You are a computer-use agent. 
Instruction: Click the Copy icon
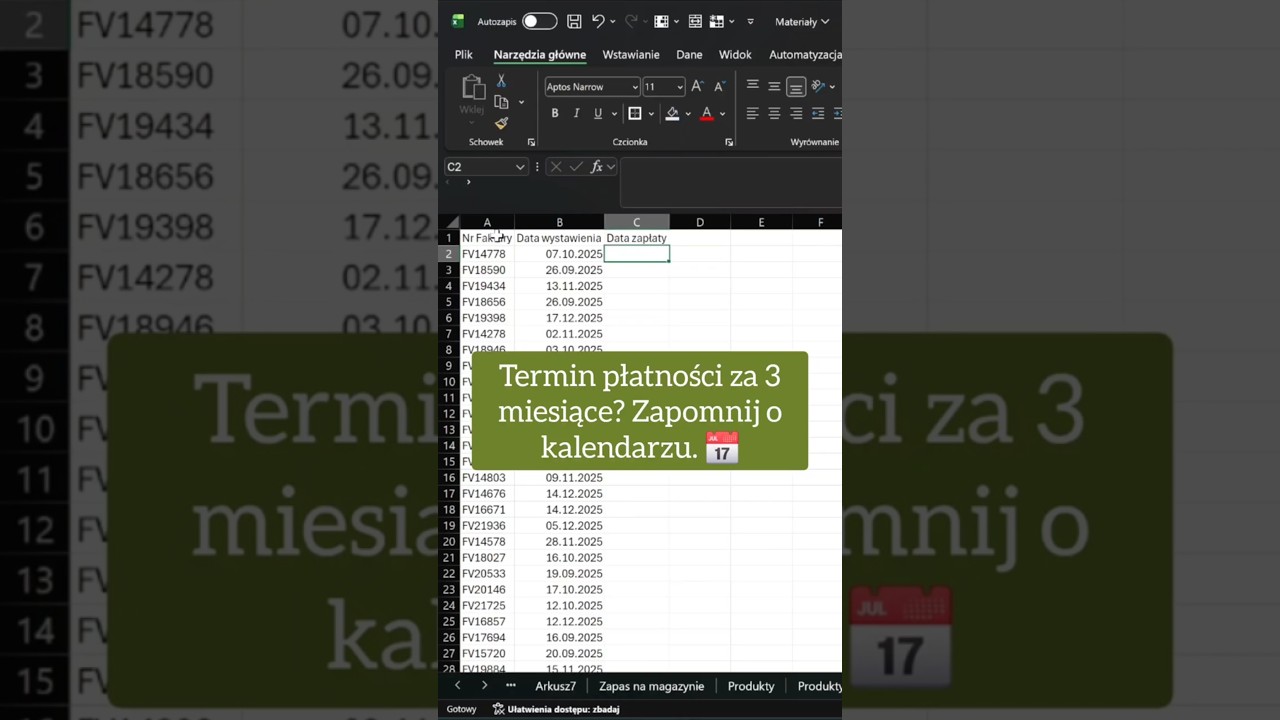point(501,102)
